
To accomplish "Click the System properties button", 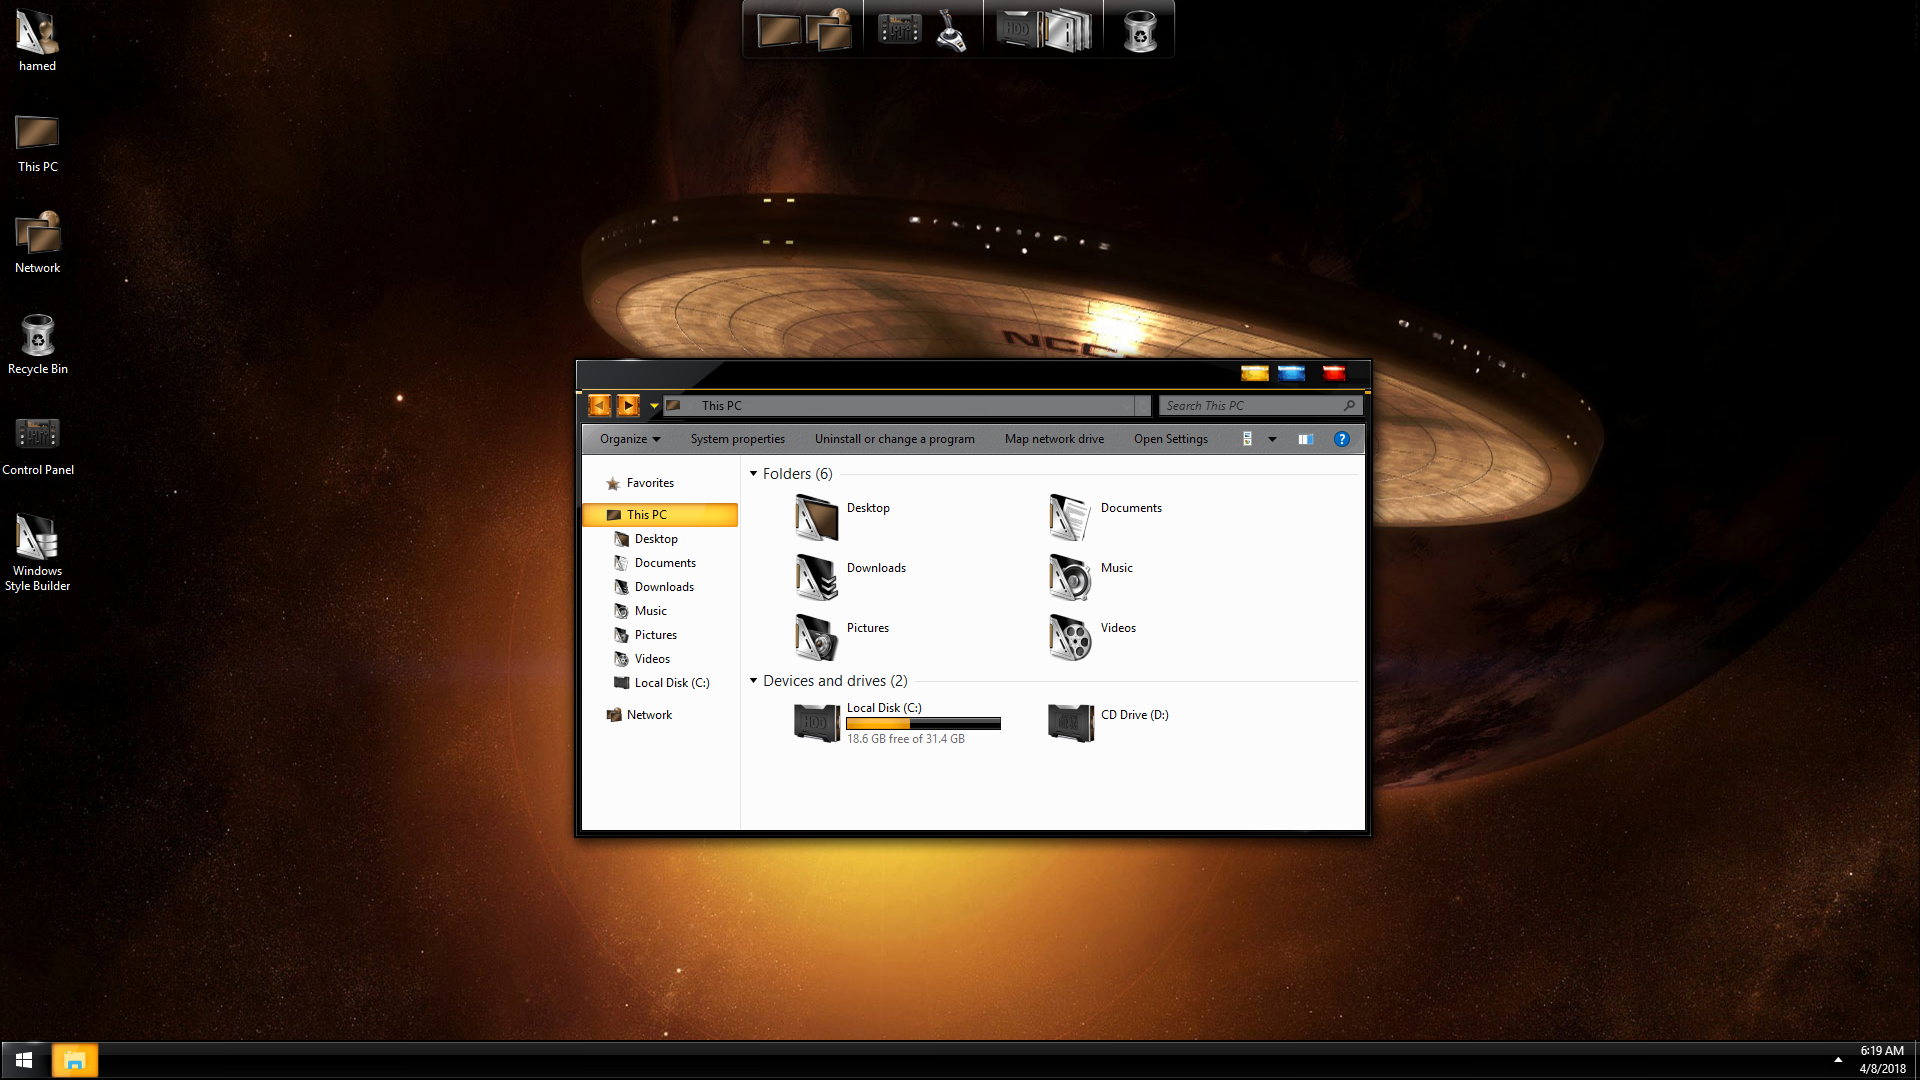I will 737,438.
